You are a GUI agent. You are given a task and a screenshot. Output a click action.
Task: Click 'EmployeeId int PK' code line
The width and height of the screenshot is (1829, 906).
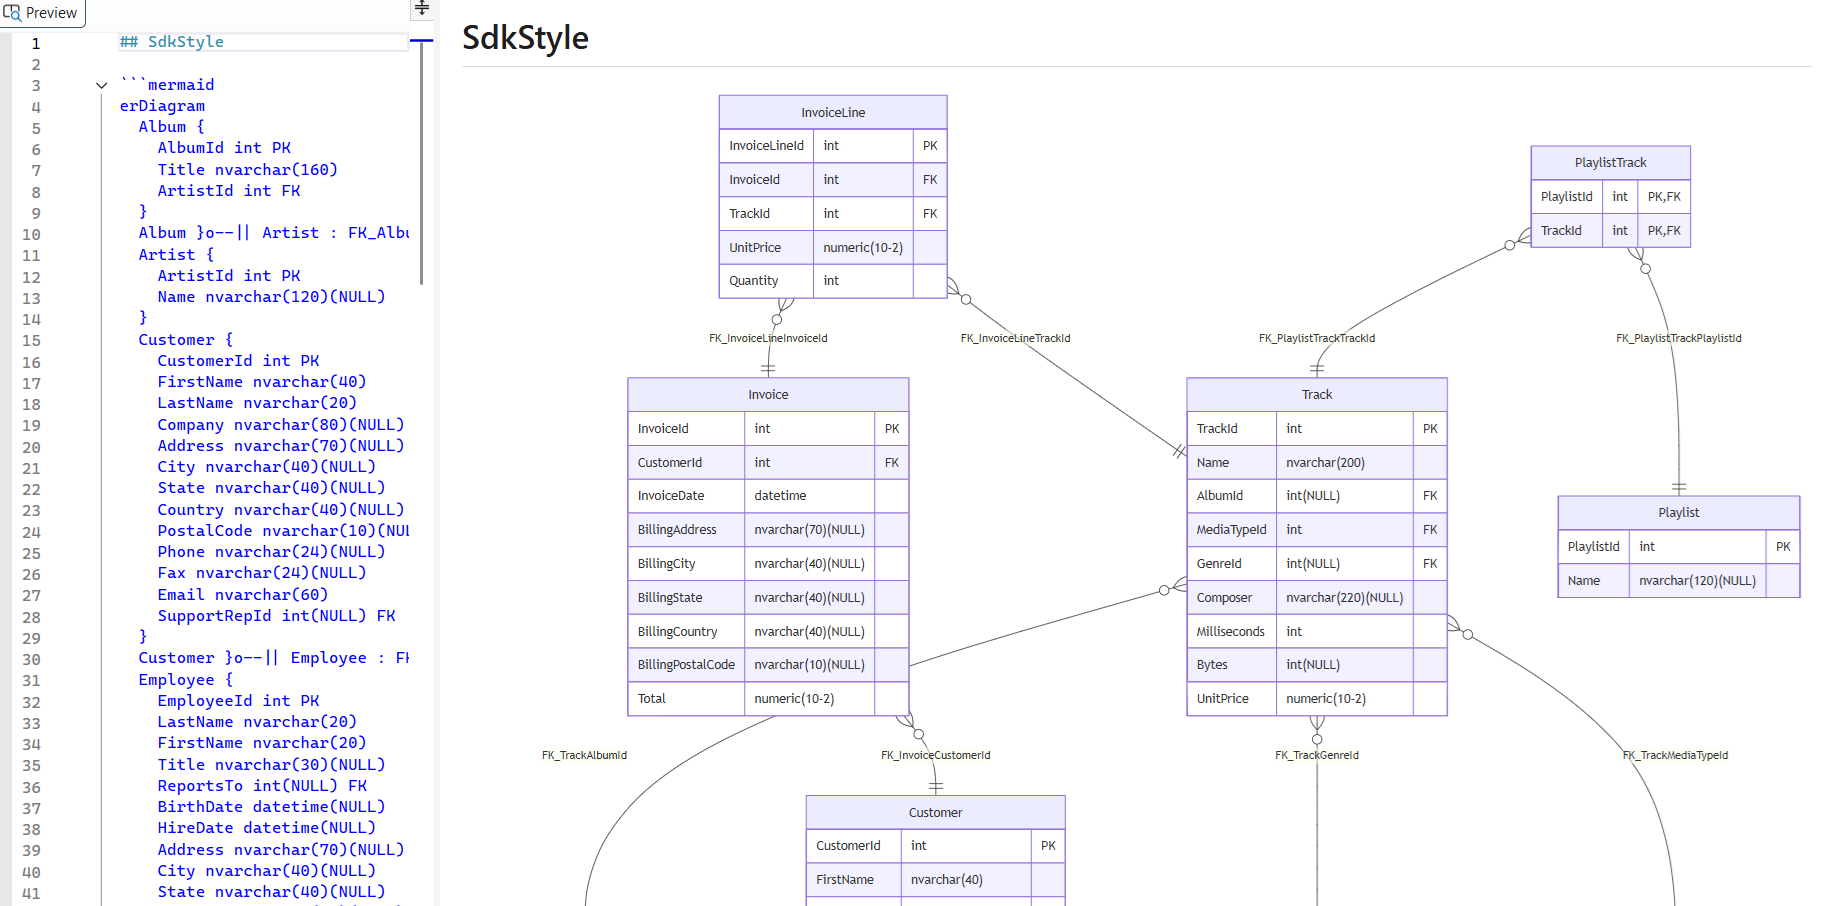[238, 701]
